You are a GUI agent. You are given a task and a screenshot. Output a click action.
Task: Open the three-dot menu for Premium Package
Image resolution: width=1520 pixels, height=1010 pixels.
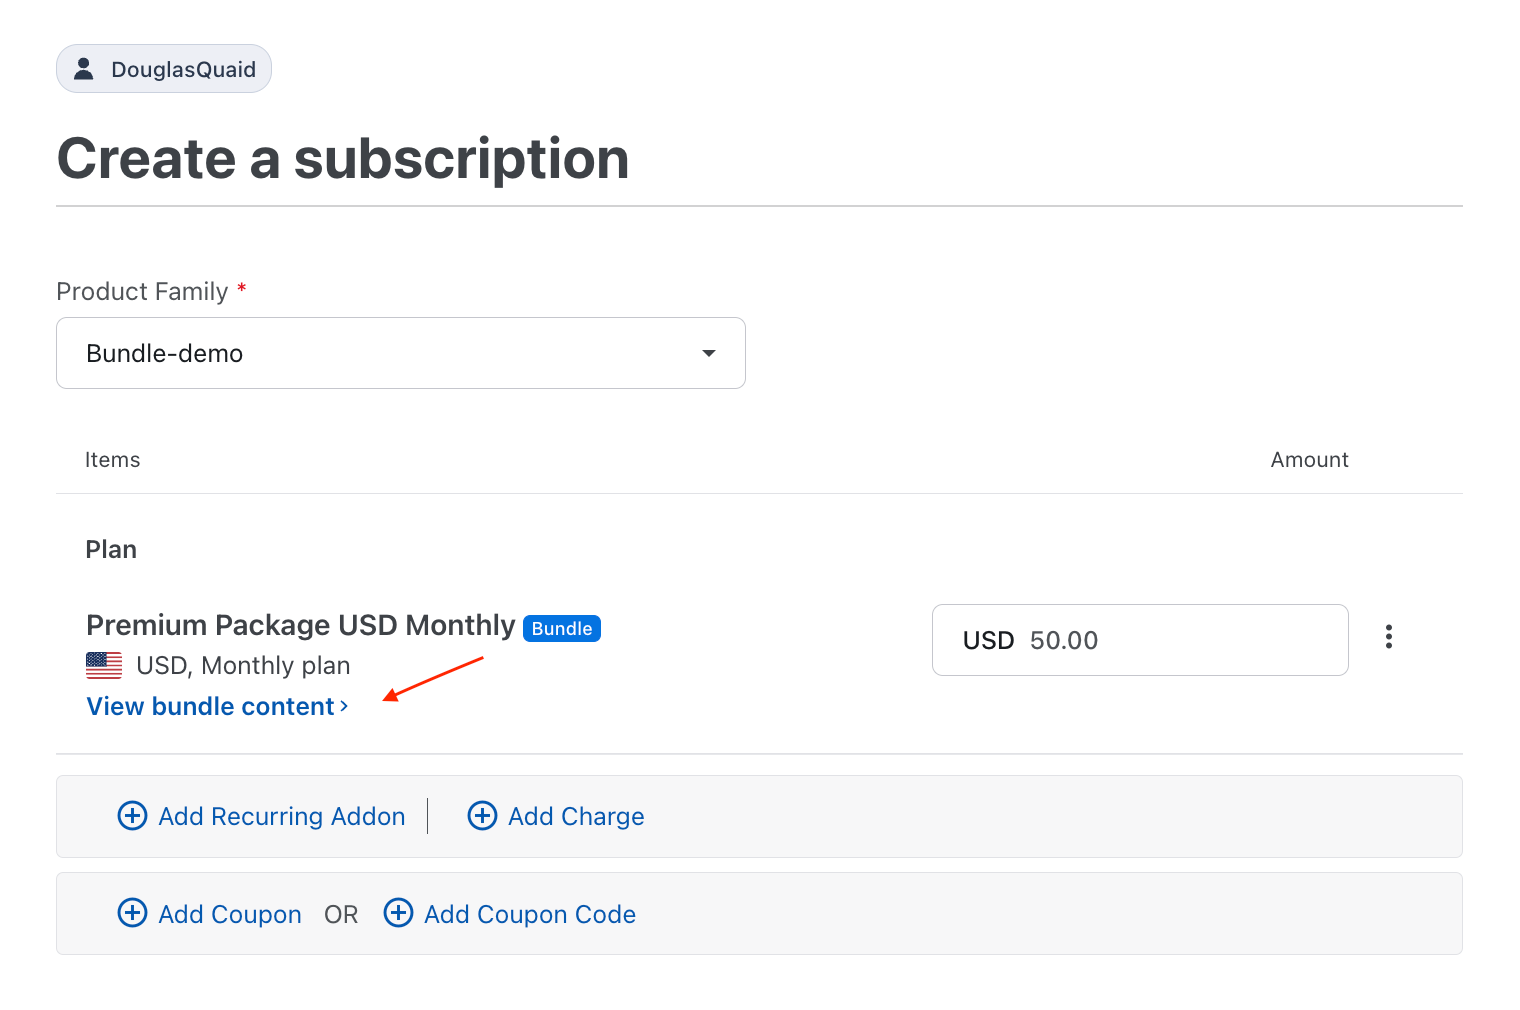click(1389, 637)
